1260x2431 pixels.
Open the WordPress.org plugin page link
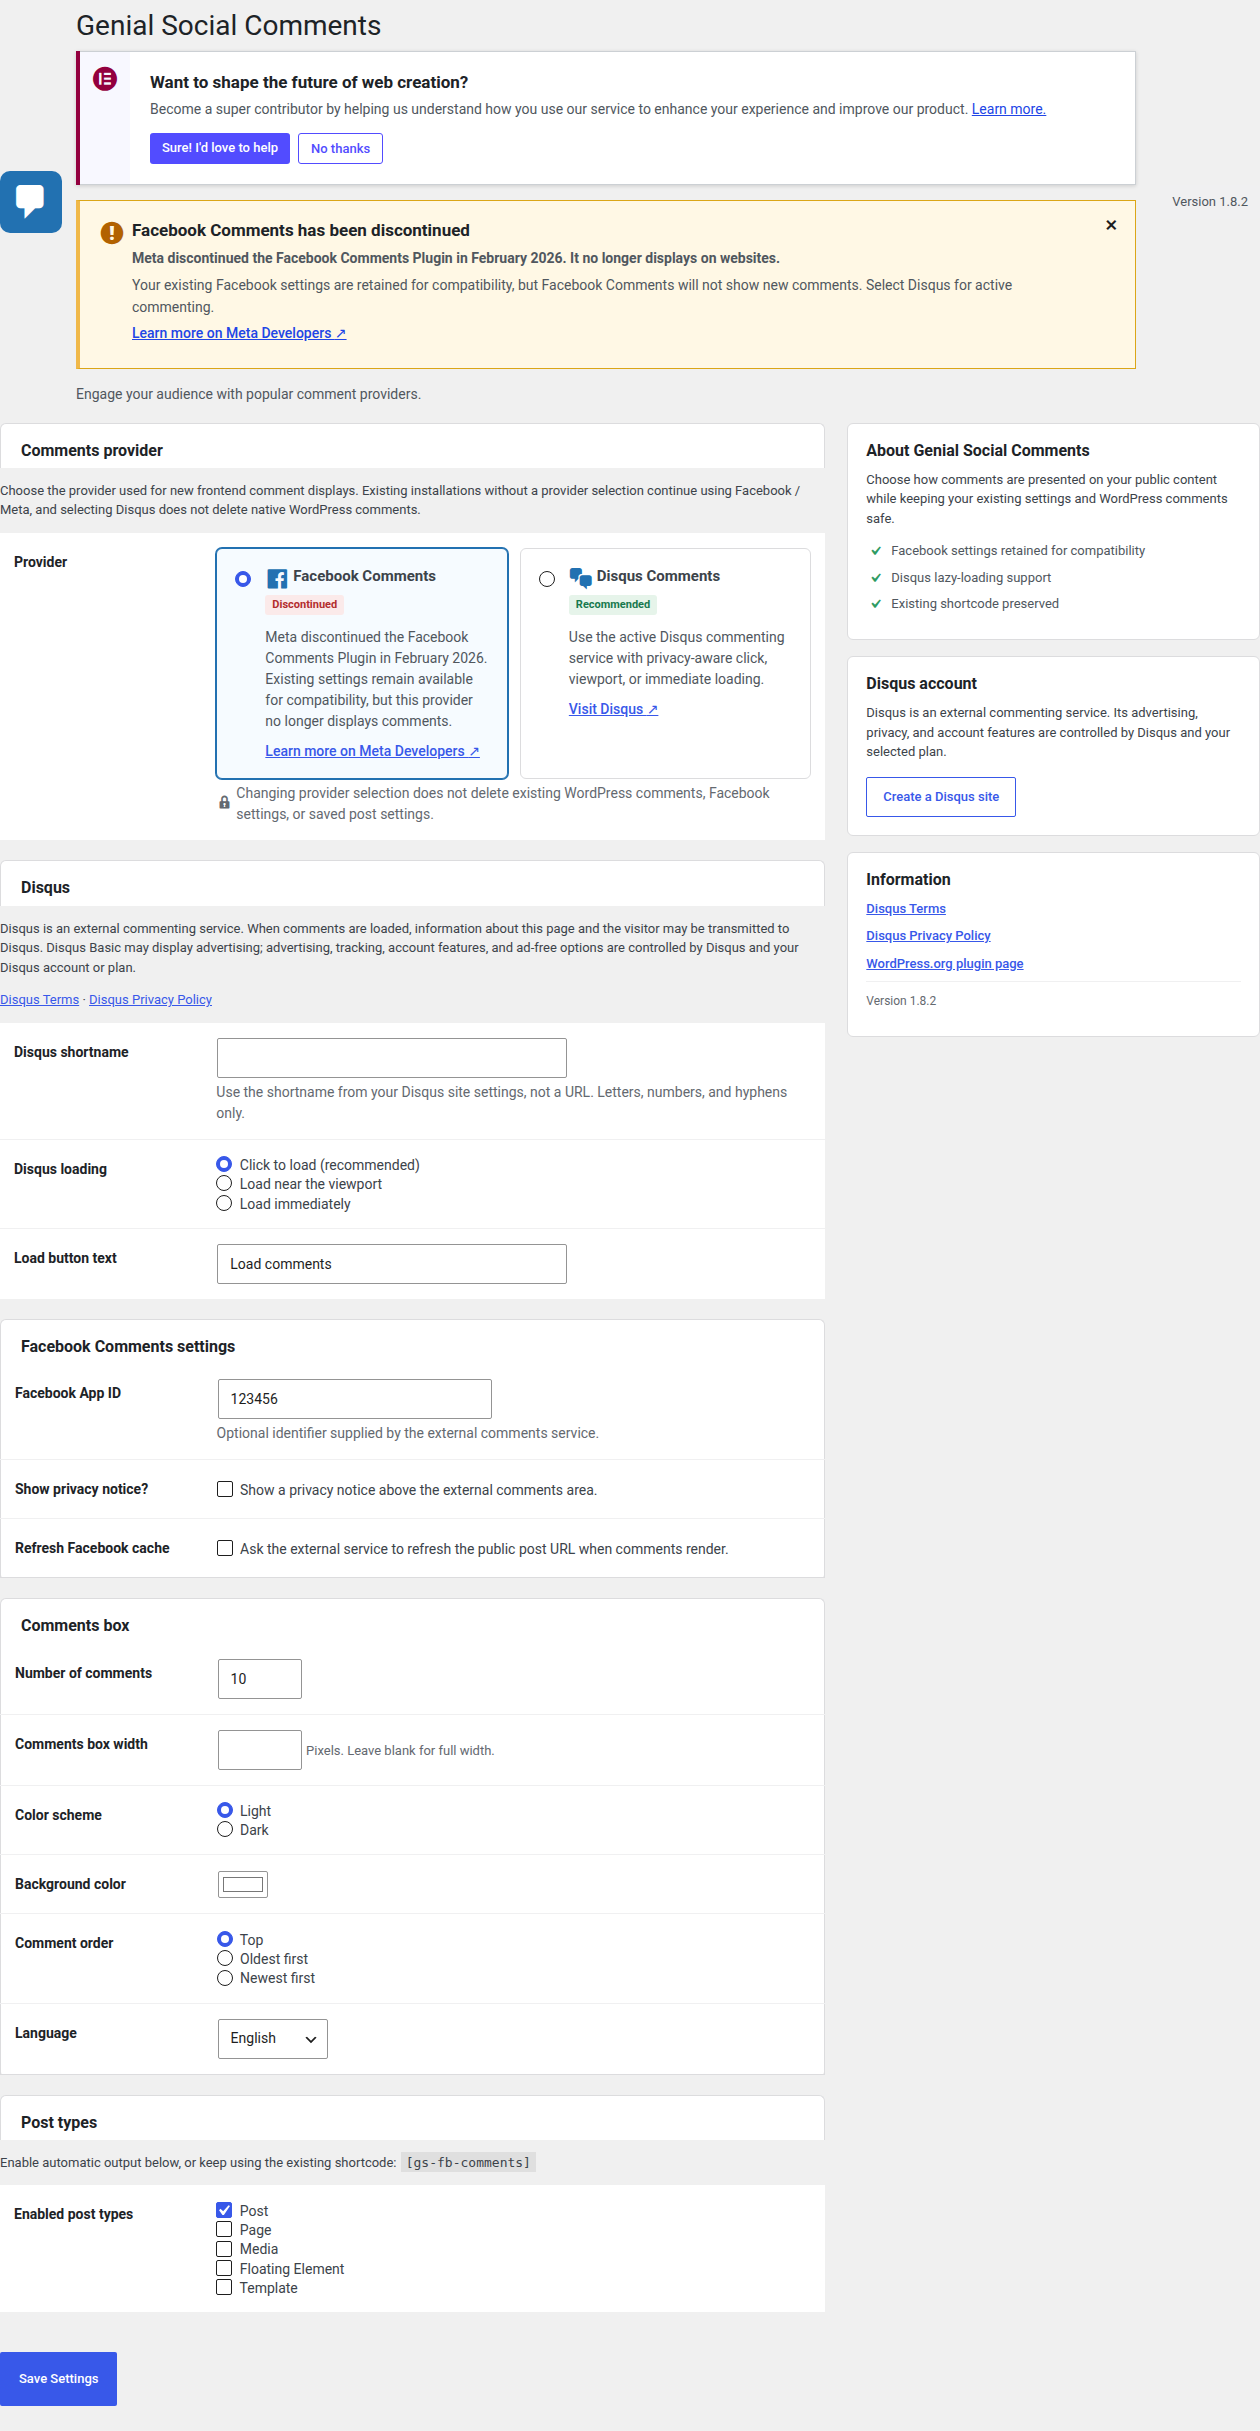pyautogui.click(x=945, y=964)
